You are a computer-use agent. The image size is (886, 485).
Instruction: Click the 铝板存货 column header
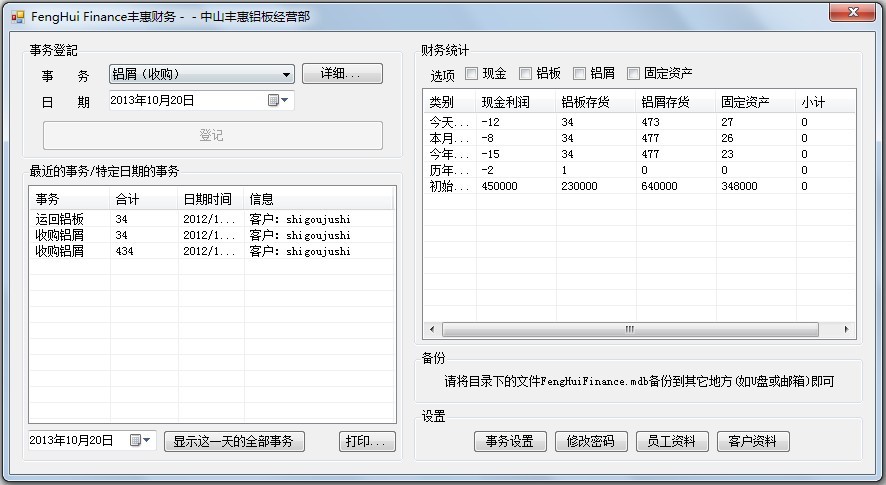coord(596,102)
